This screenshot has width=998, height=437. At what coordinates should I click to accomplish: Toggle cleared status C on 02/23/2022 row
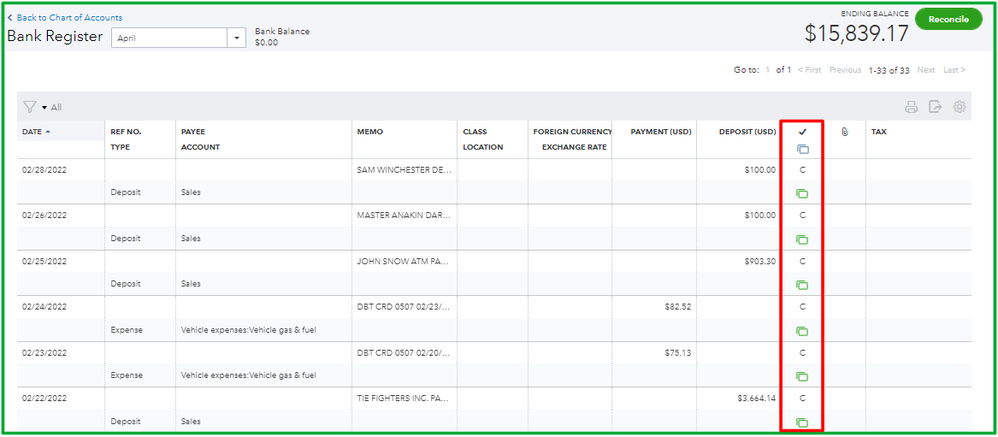802,352
